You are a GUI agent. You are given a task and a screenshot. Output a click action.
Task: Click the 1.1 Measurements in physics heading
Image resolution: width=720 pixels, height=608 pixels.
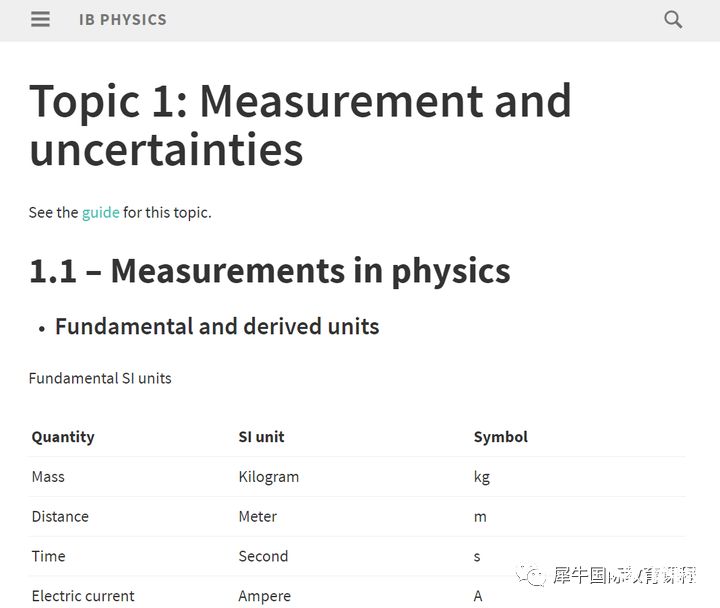click(x=270, y=271)
